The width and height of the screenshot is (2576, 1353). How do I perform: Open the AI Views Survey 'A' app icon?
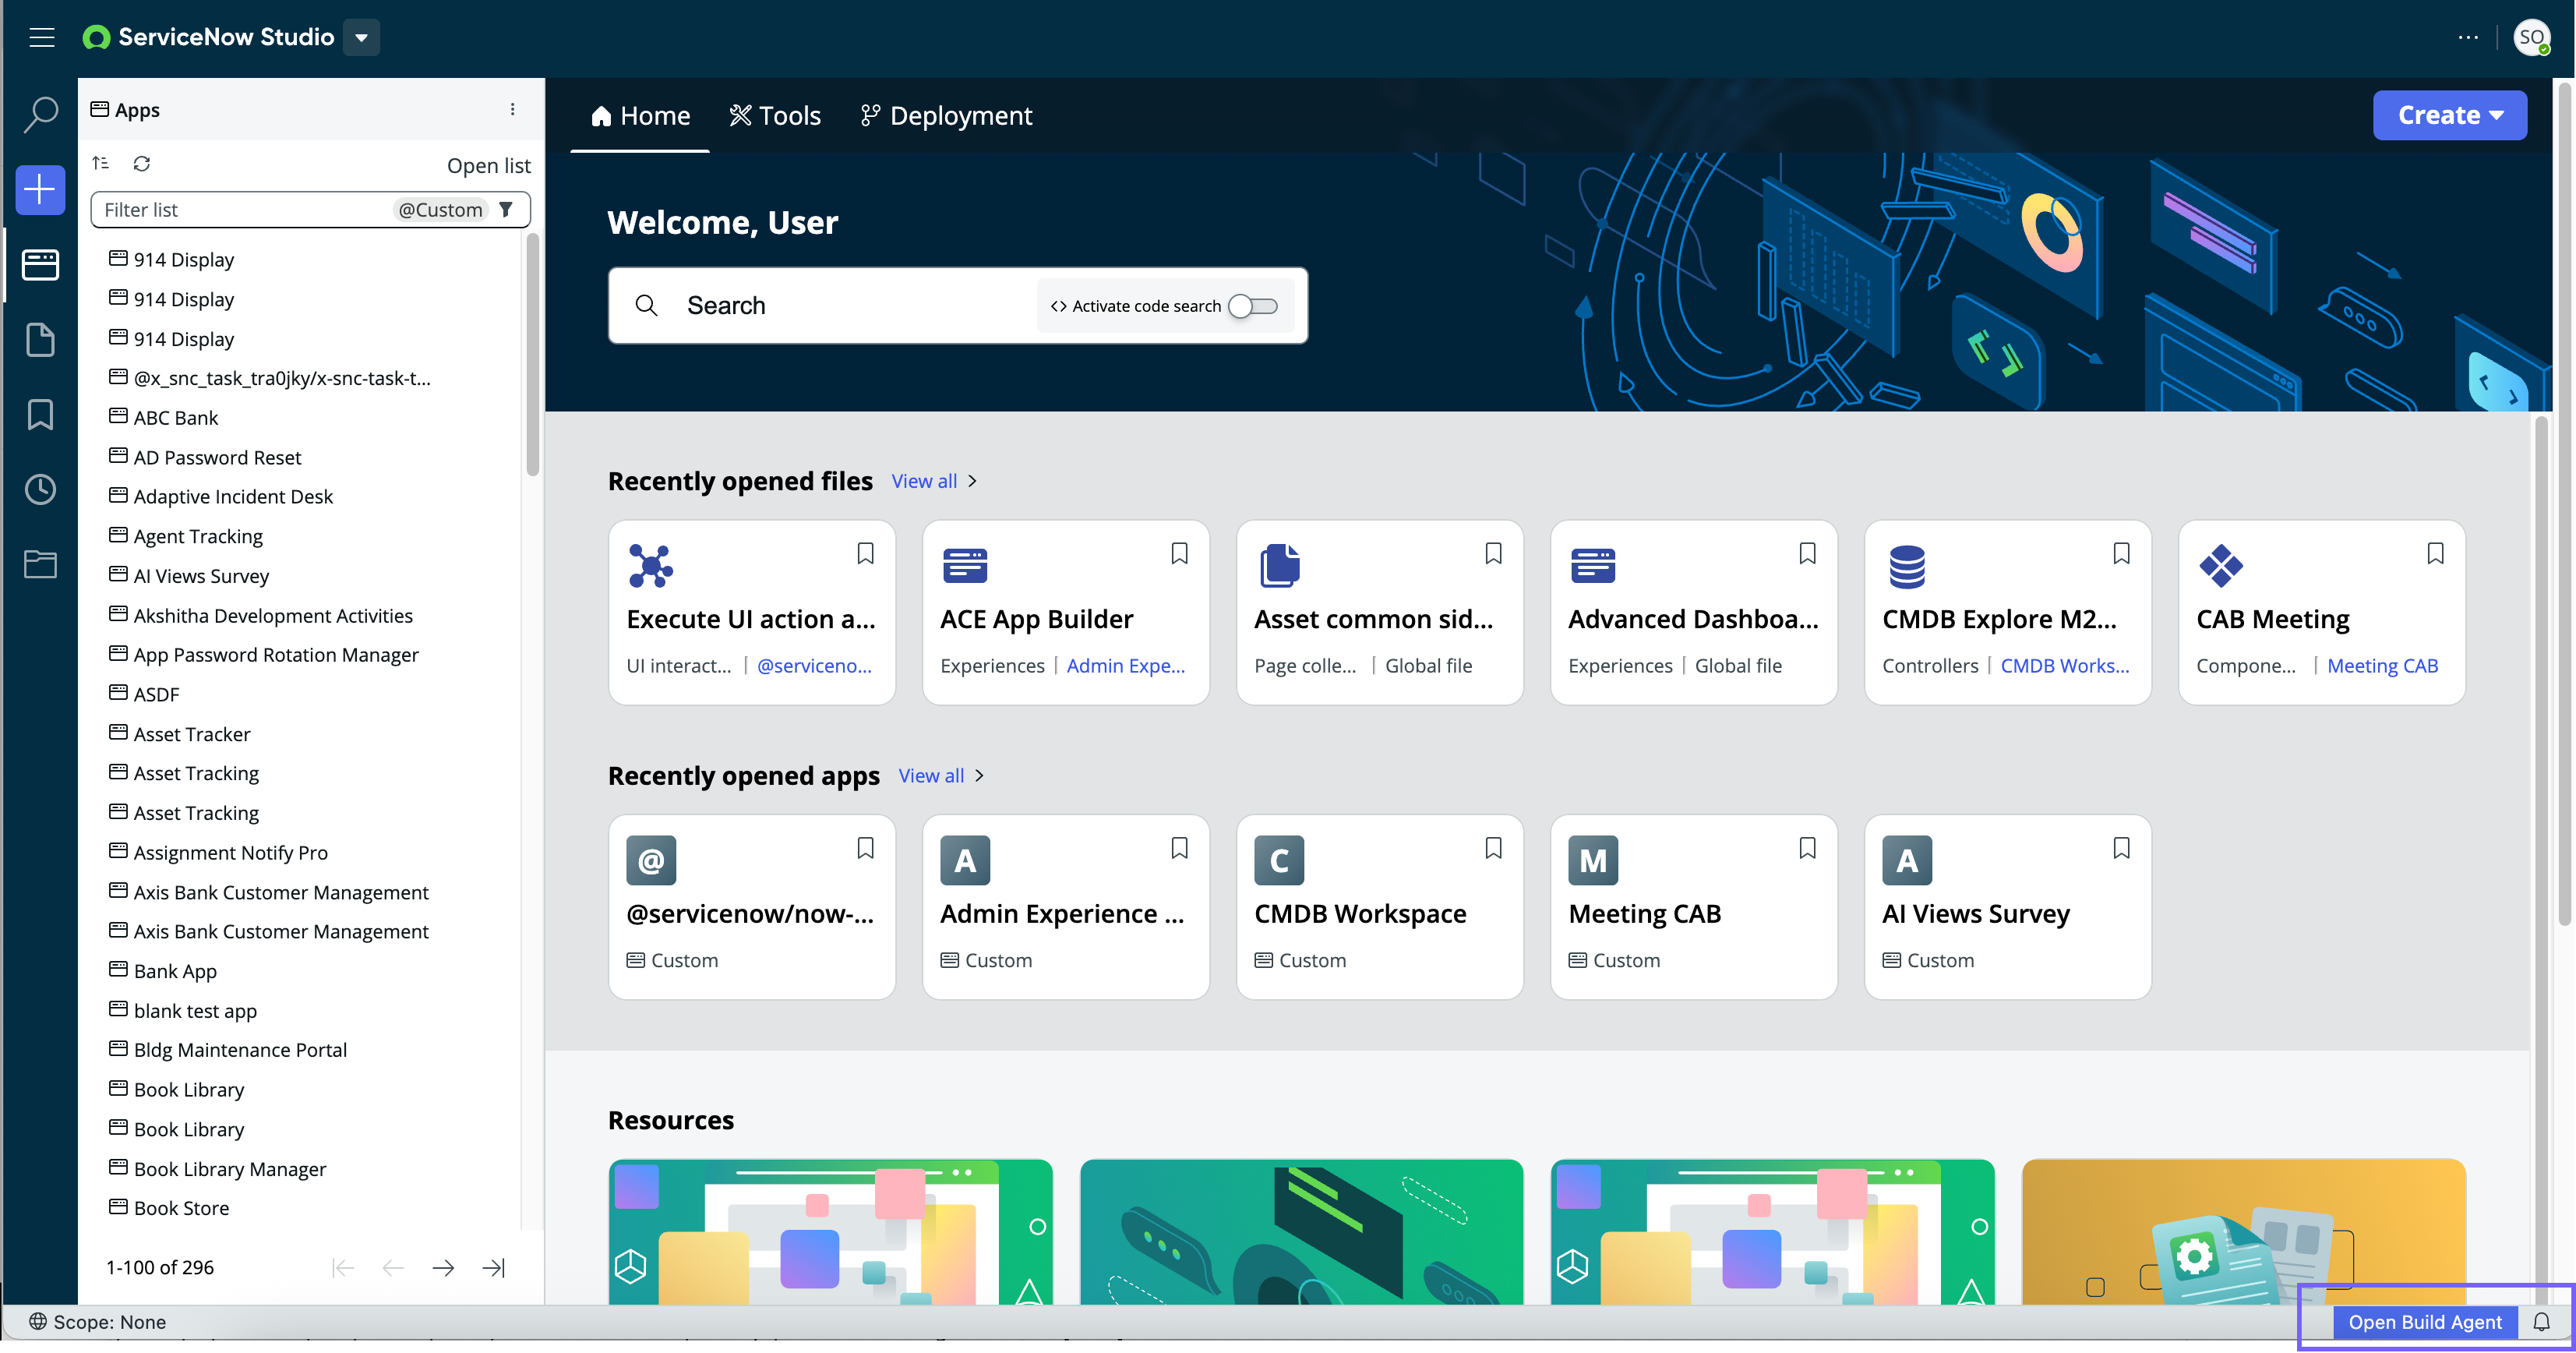[x=1906, y=860]
